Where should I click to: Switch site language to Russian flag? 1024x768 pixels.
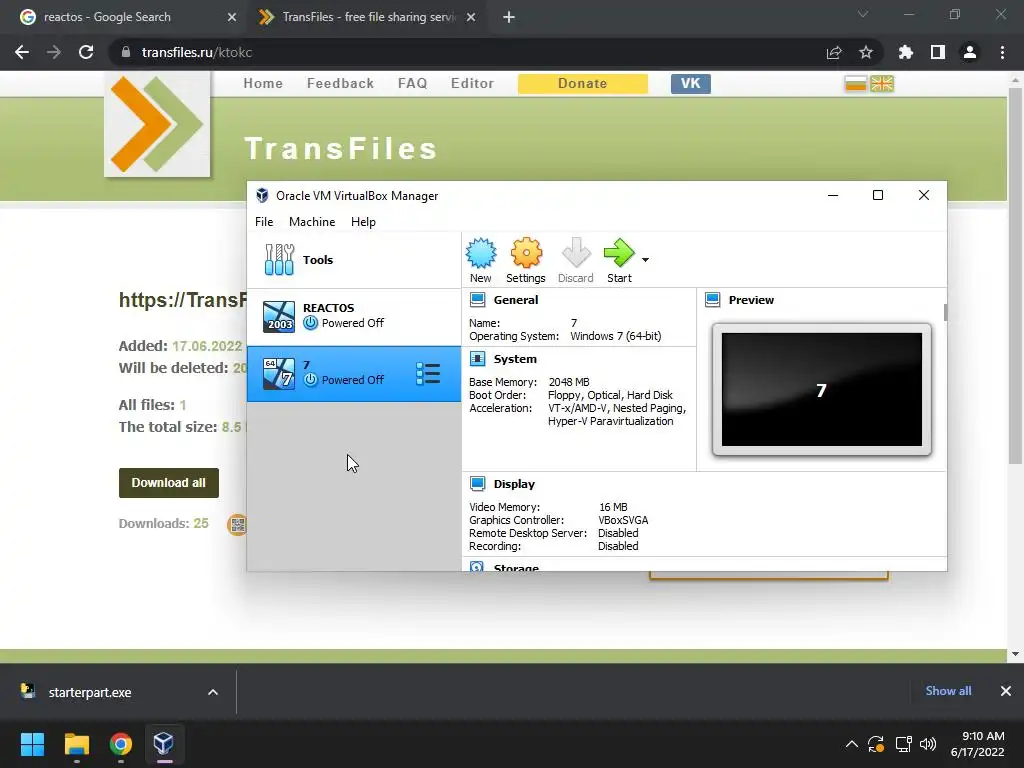click(856, 84)
